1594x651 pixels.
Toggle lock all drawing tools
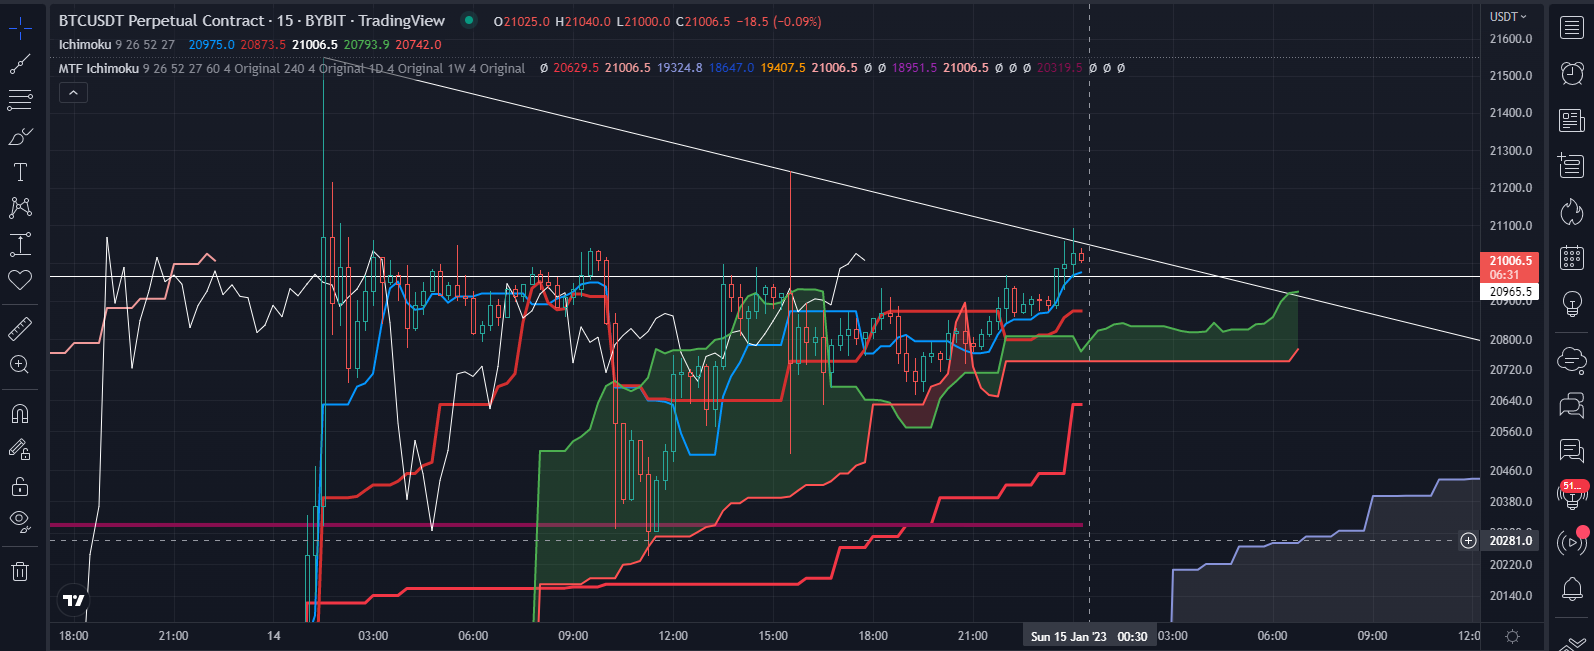(20, 487)
